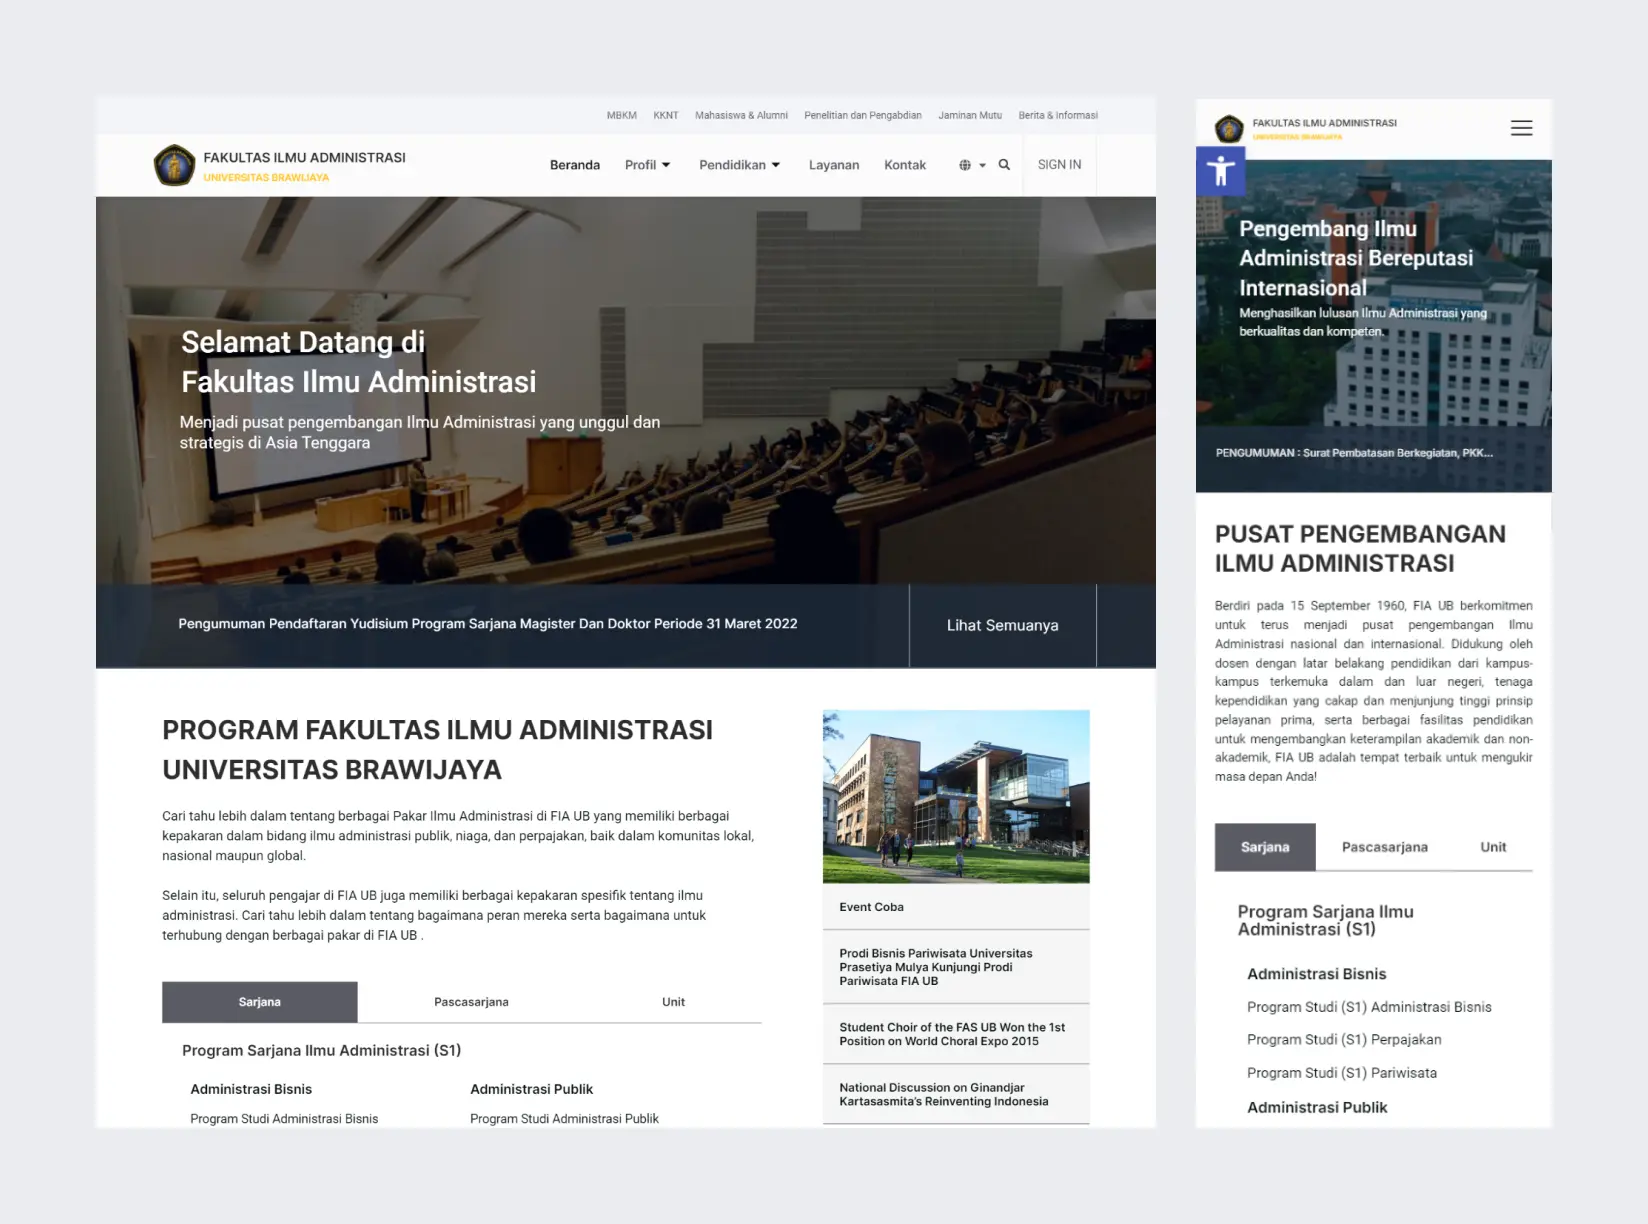
Task: Click the mobile header faculty logo
Action: coord(1229,129)
